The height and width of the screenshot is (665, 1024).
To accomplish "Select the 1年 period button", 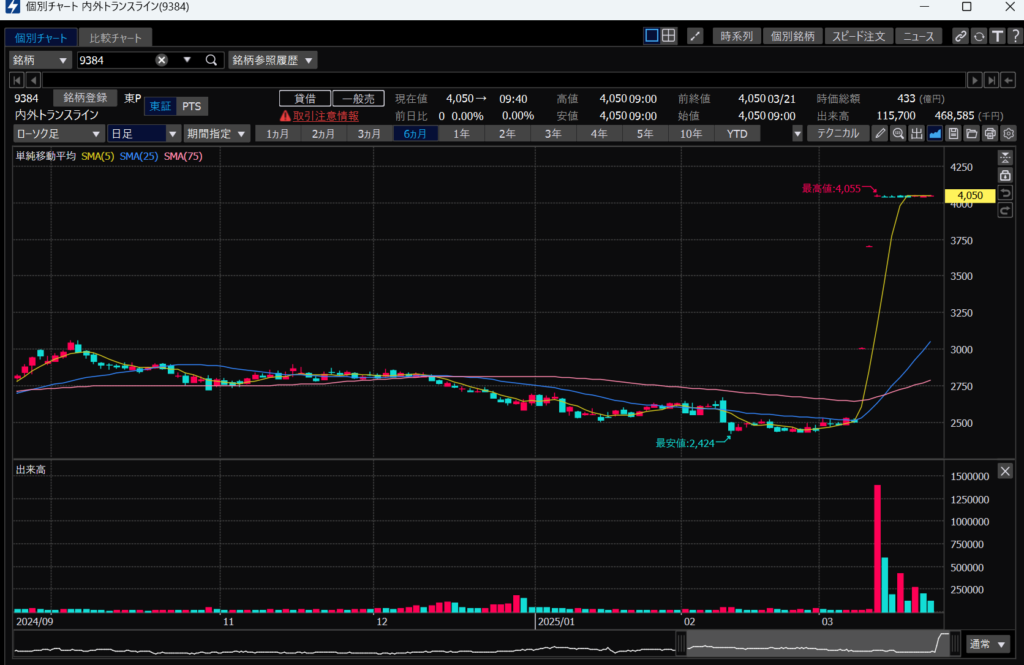I will click(x=461, y=134).
